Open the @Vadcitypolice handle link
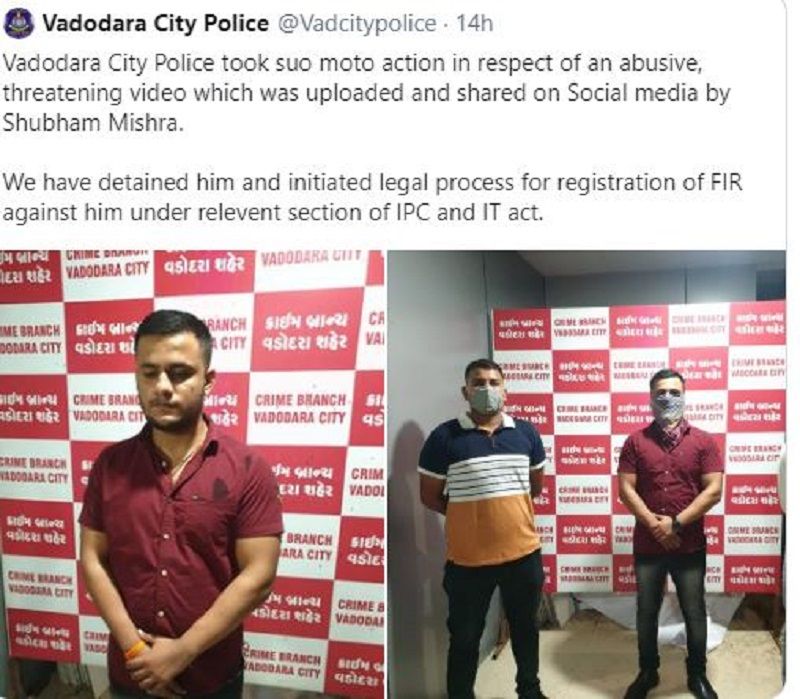The image size is (800, 699). 356,23
